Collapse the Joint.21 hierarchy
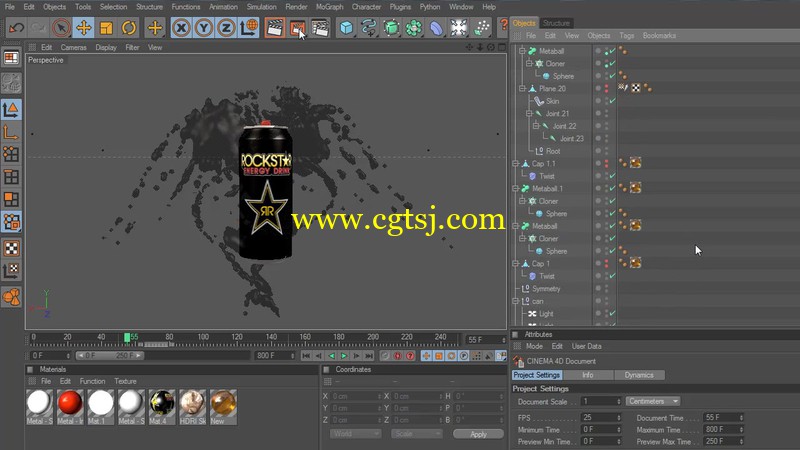The image size is (800, 450). coord(529,114)
